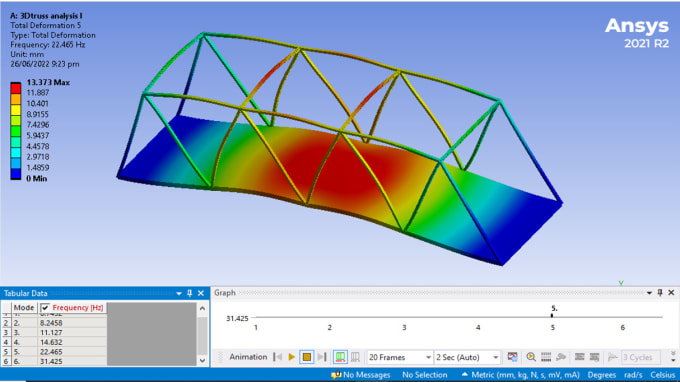Viewport: 680px width, 382px height.
Task: Open the No Messages status item
Action: [361, 375]
